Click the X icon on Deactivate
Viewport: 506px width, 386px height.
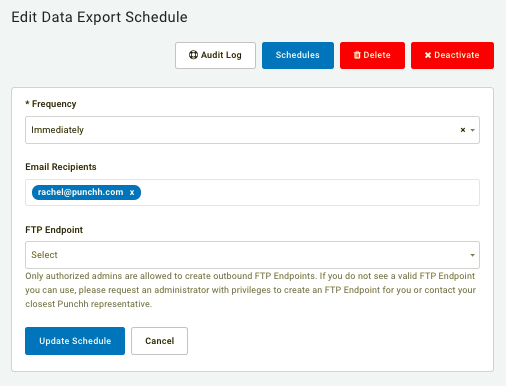click(x=428, y=55)
